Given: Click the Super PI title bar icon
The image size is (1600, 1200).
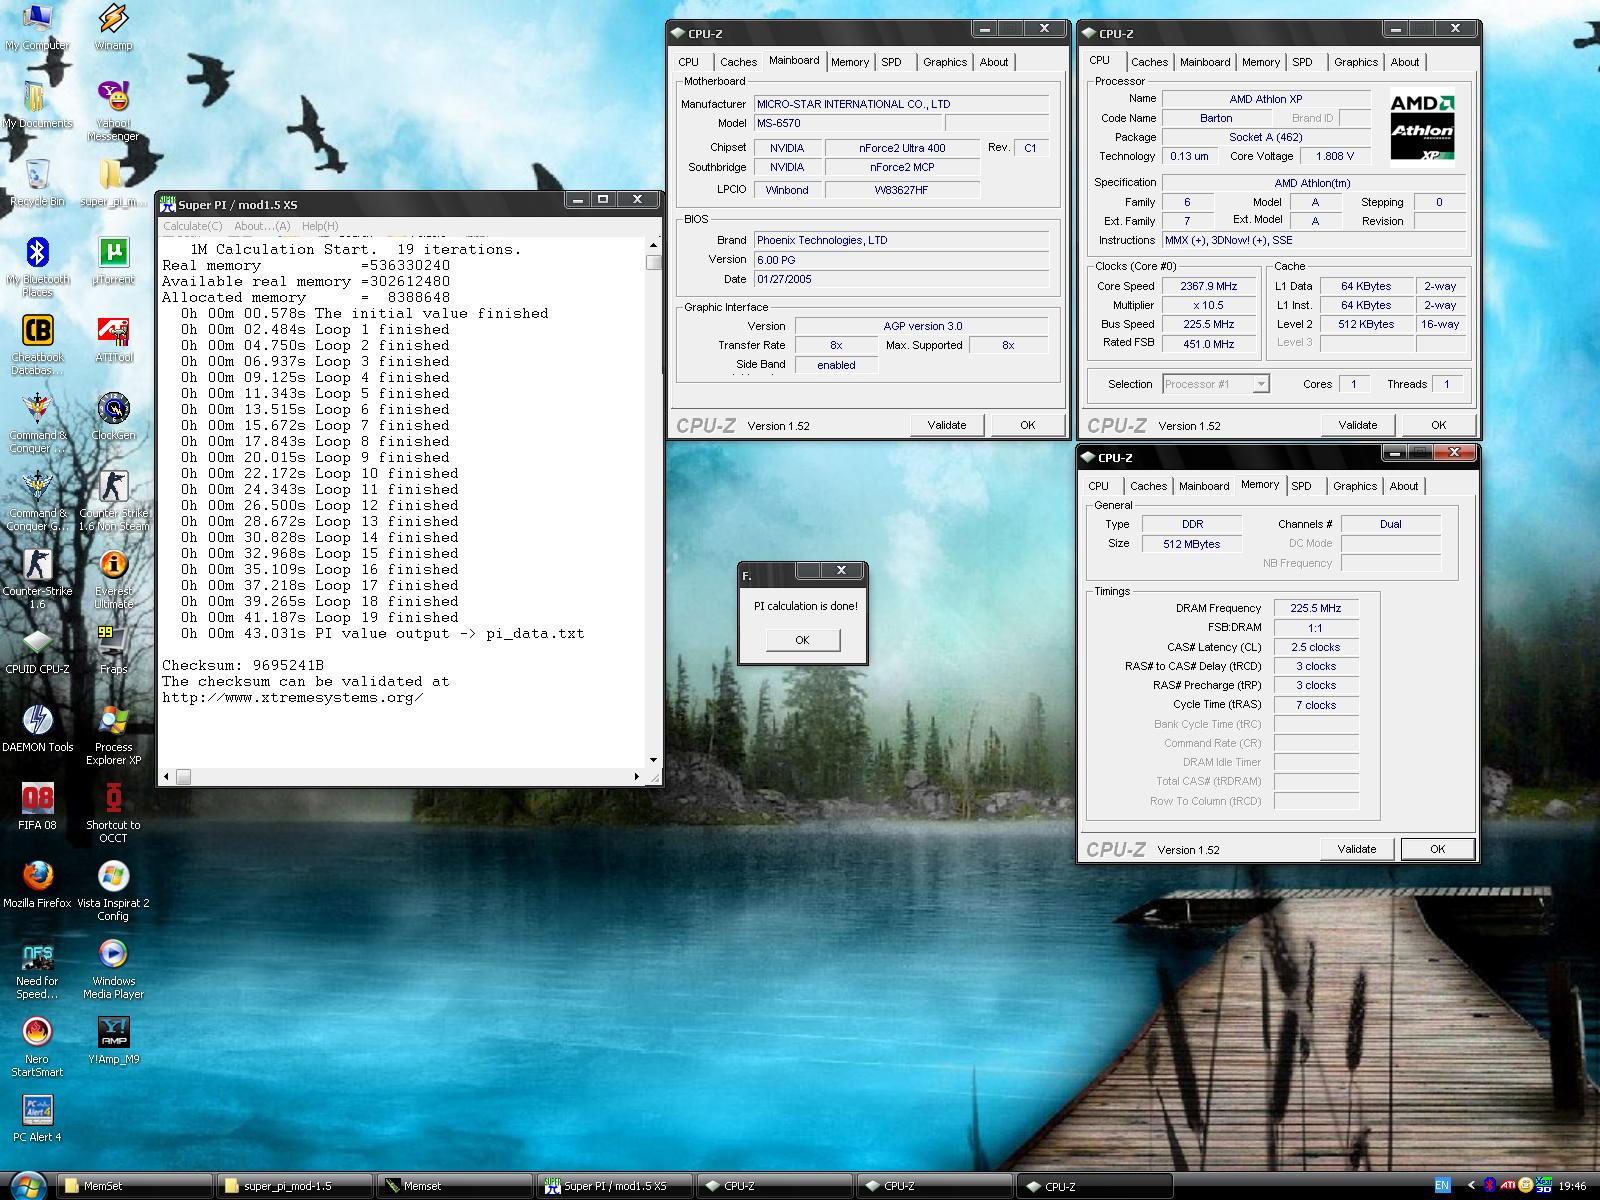Looking at the screenshot, I should tap(168, 204).
